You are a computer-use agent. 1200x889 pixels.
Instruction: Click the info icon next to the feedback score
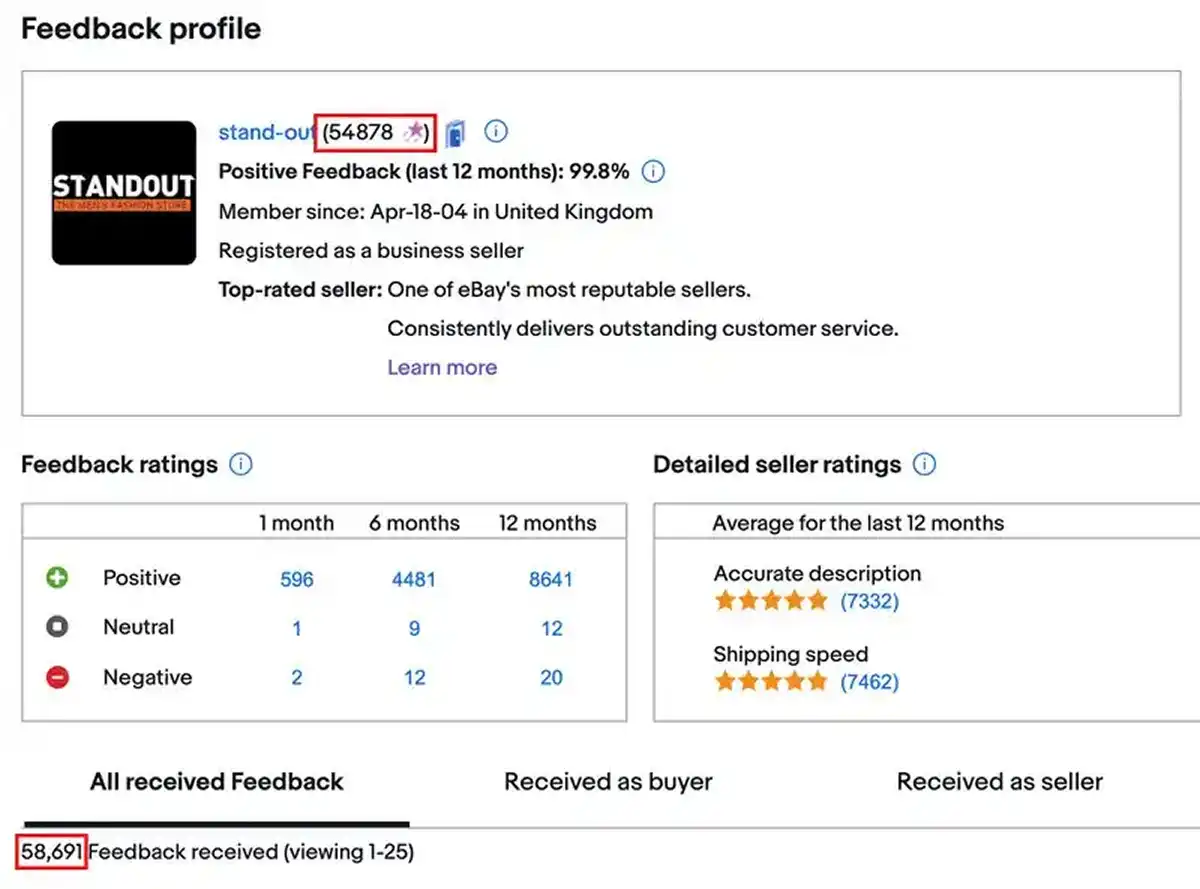[496, 131]
